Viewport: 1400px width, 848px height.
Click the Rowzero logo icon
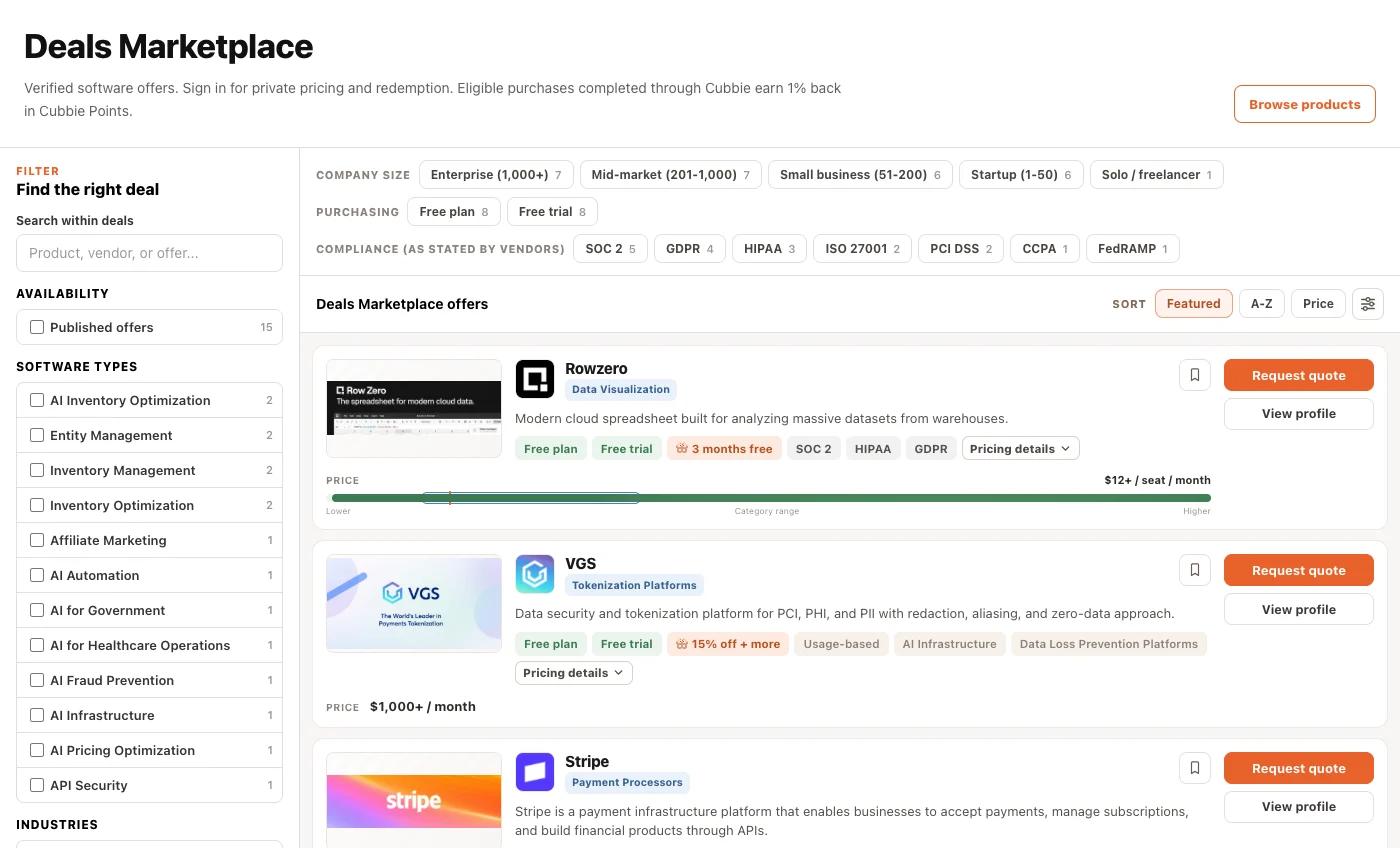tap(535, 379)
